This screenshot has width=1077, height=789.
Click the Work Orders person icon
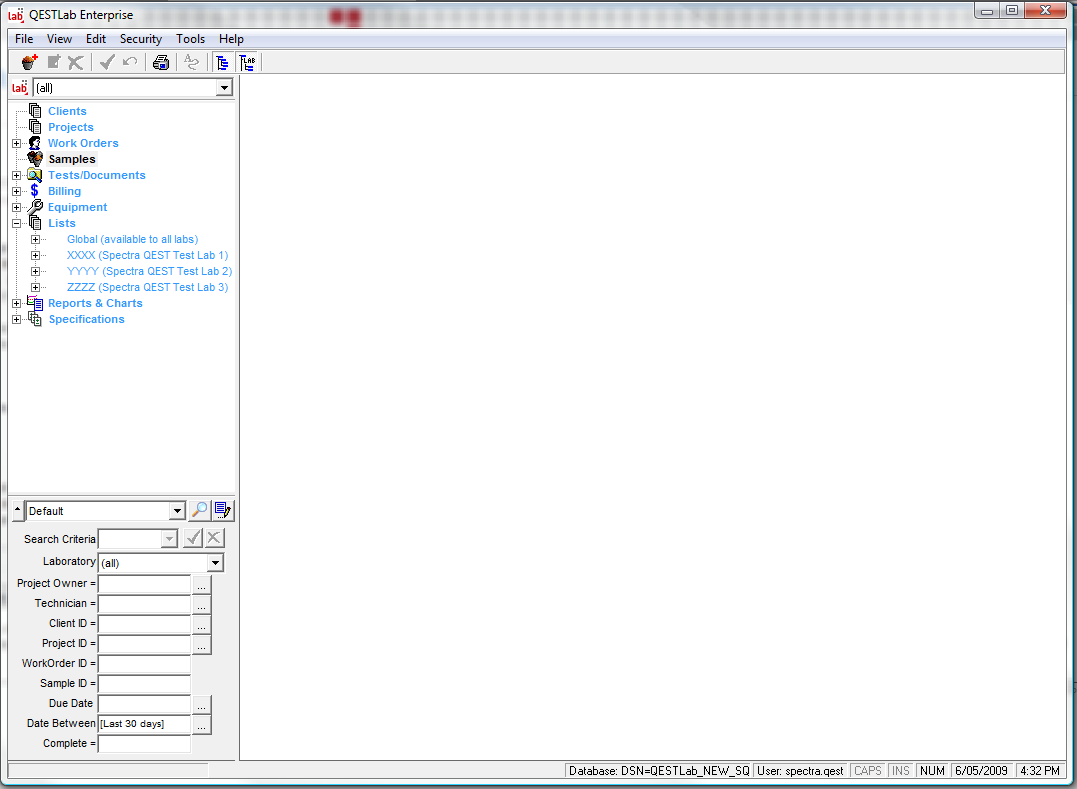[x=35, y=143]
